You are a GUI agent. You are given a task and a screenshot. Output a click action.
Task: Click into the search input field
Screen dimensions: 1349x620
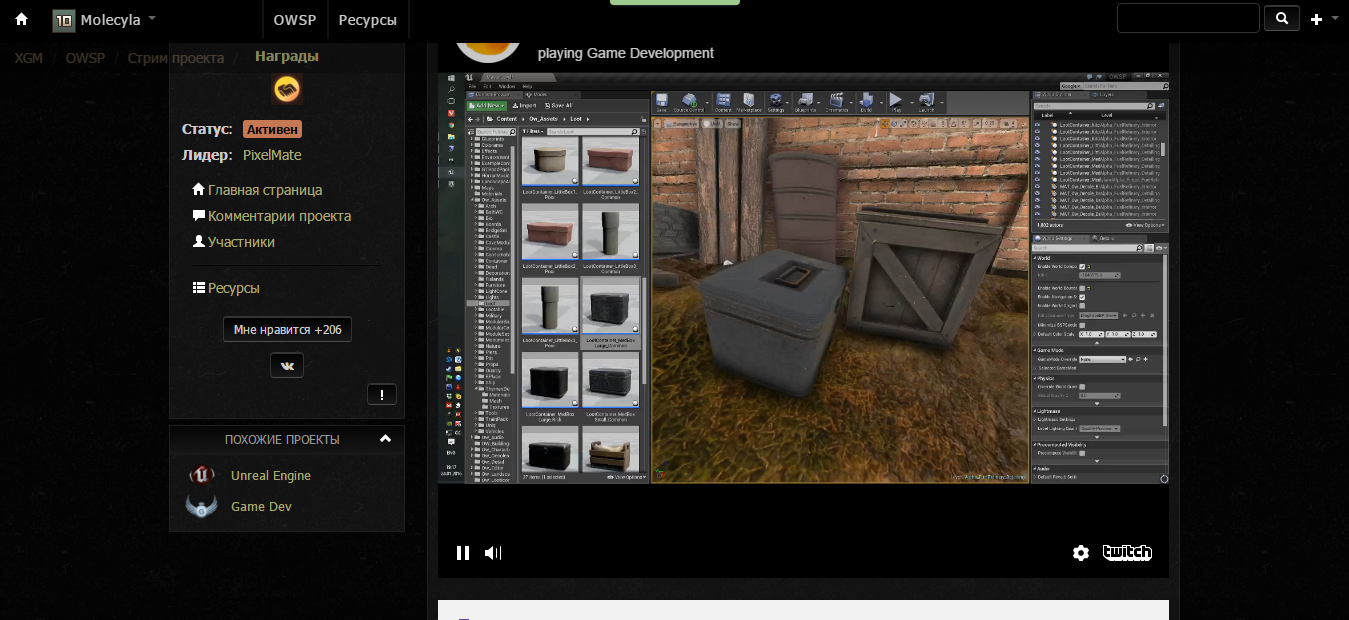pos(1187,18)
